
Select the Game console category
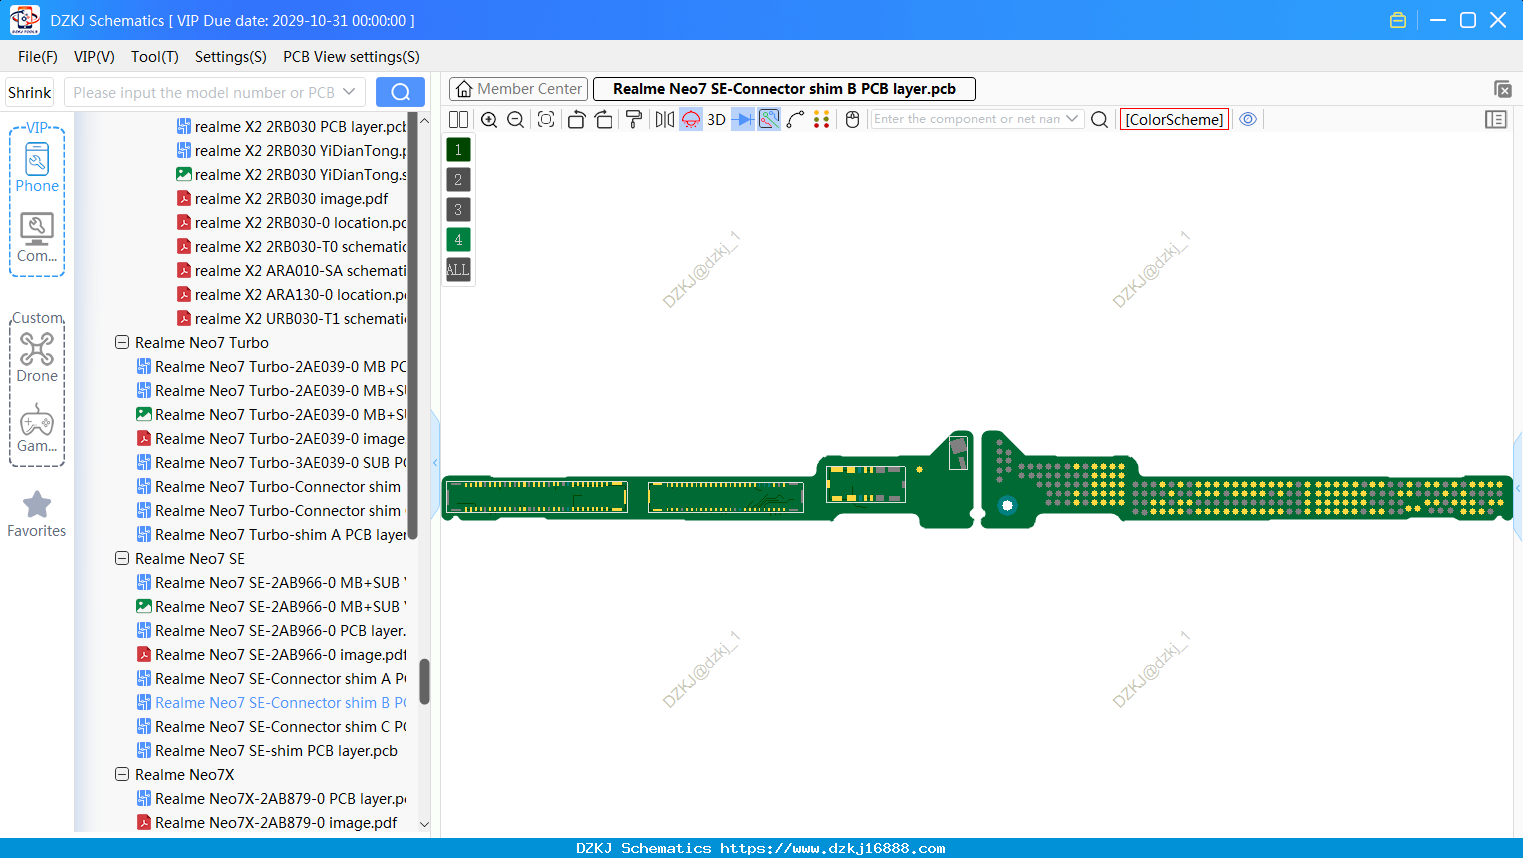pyautogui.click(x=37, y=428)
